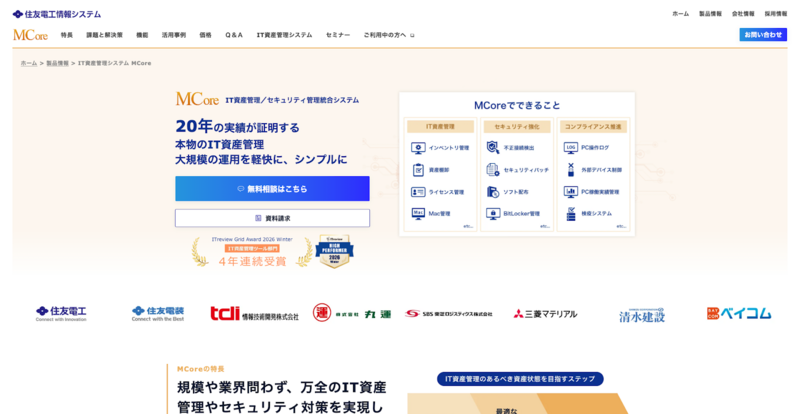Viewport: 800px width, 414px height.
Task: Click the 検疫システム checklist icon
Action: click(x=570, y=214)
